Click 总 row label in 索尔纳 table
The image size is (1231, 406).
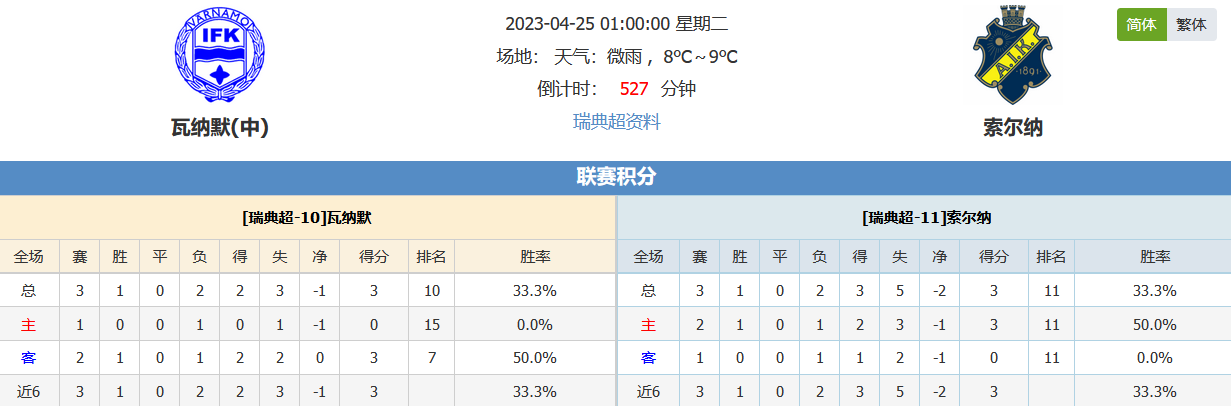(648, 291)
